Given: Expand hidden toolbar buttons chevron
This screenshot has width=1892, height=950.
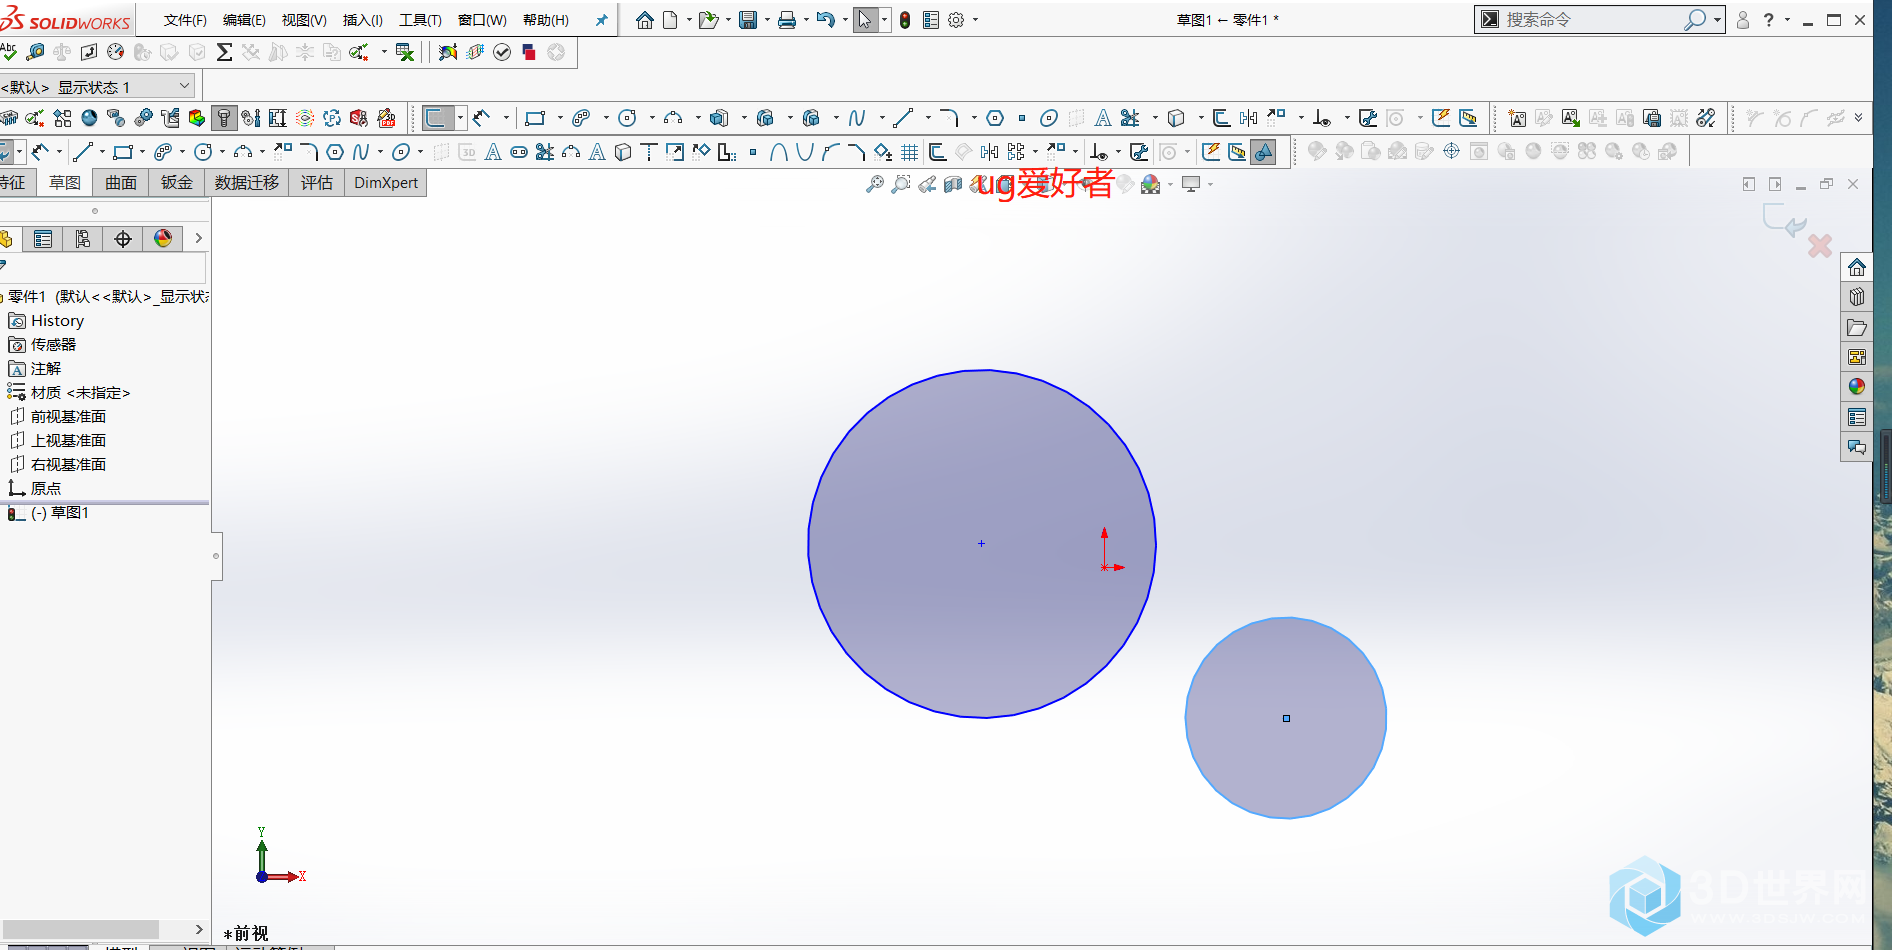Looking at the screenshot, I should coord(1859,118).
